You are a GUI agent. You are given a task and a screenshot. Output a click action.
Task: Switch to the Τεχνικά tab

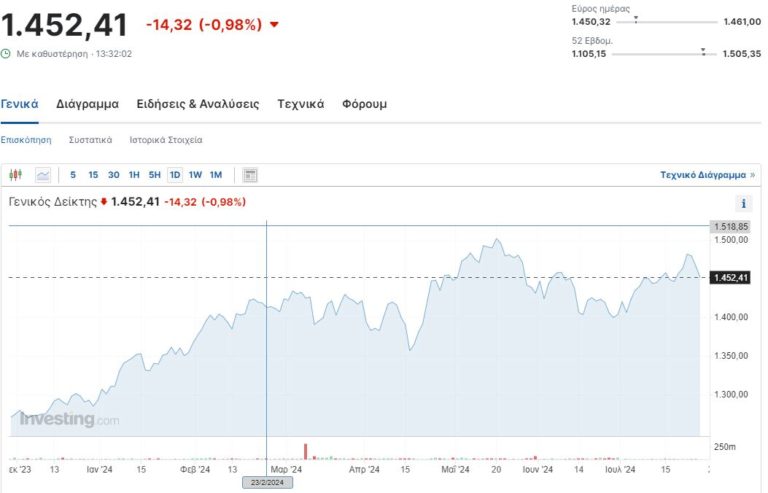click(x=300, y=104)
